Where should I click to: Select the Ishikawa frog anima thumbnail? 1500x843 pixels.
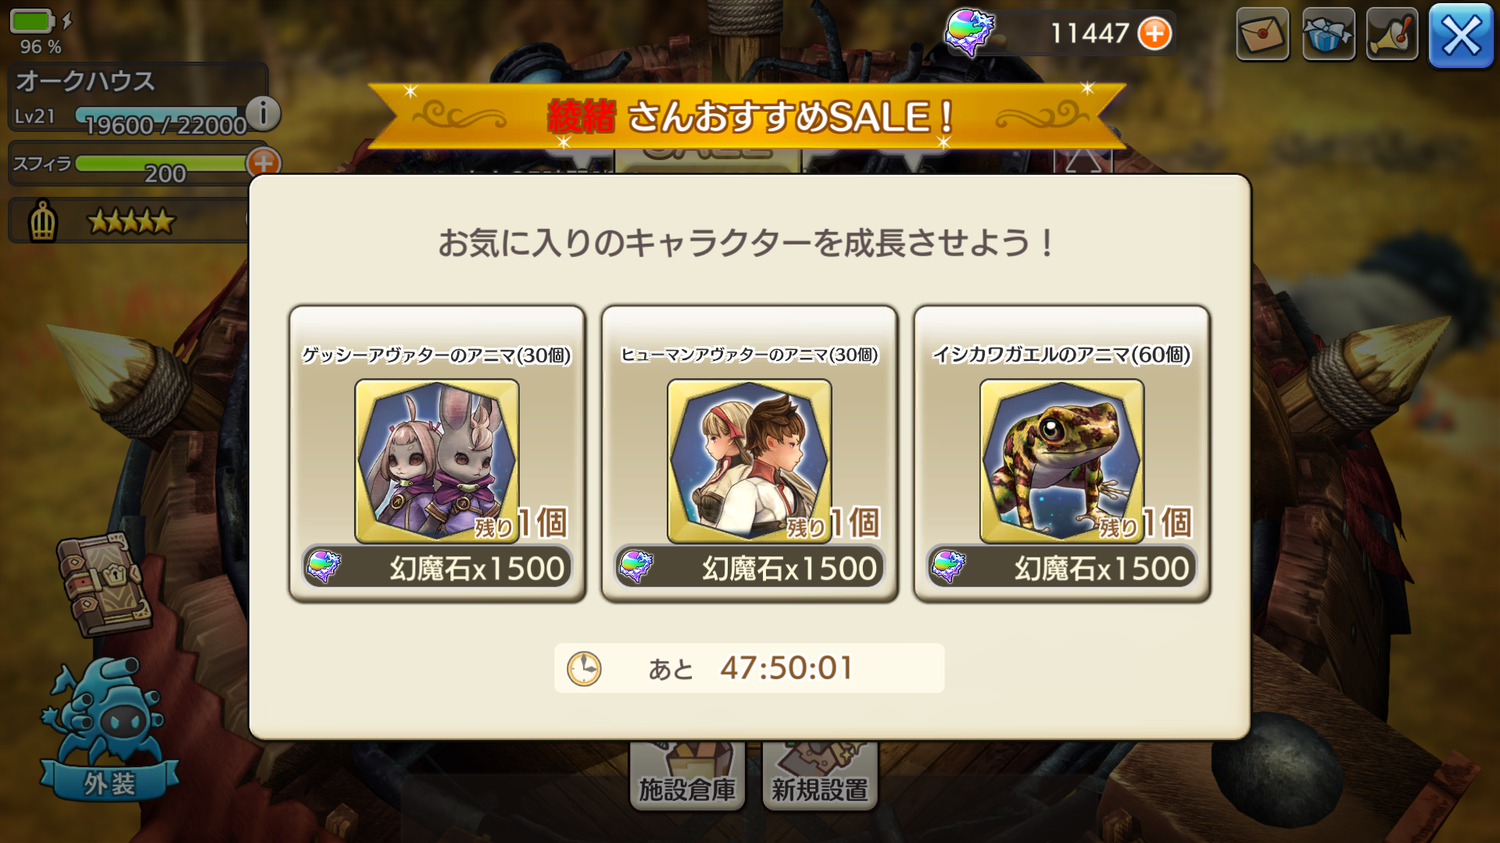(x=1061, y=460)
